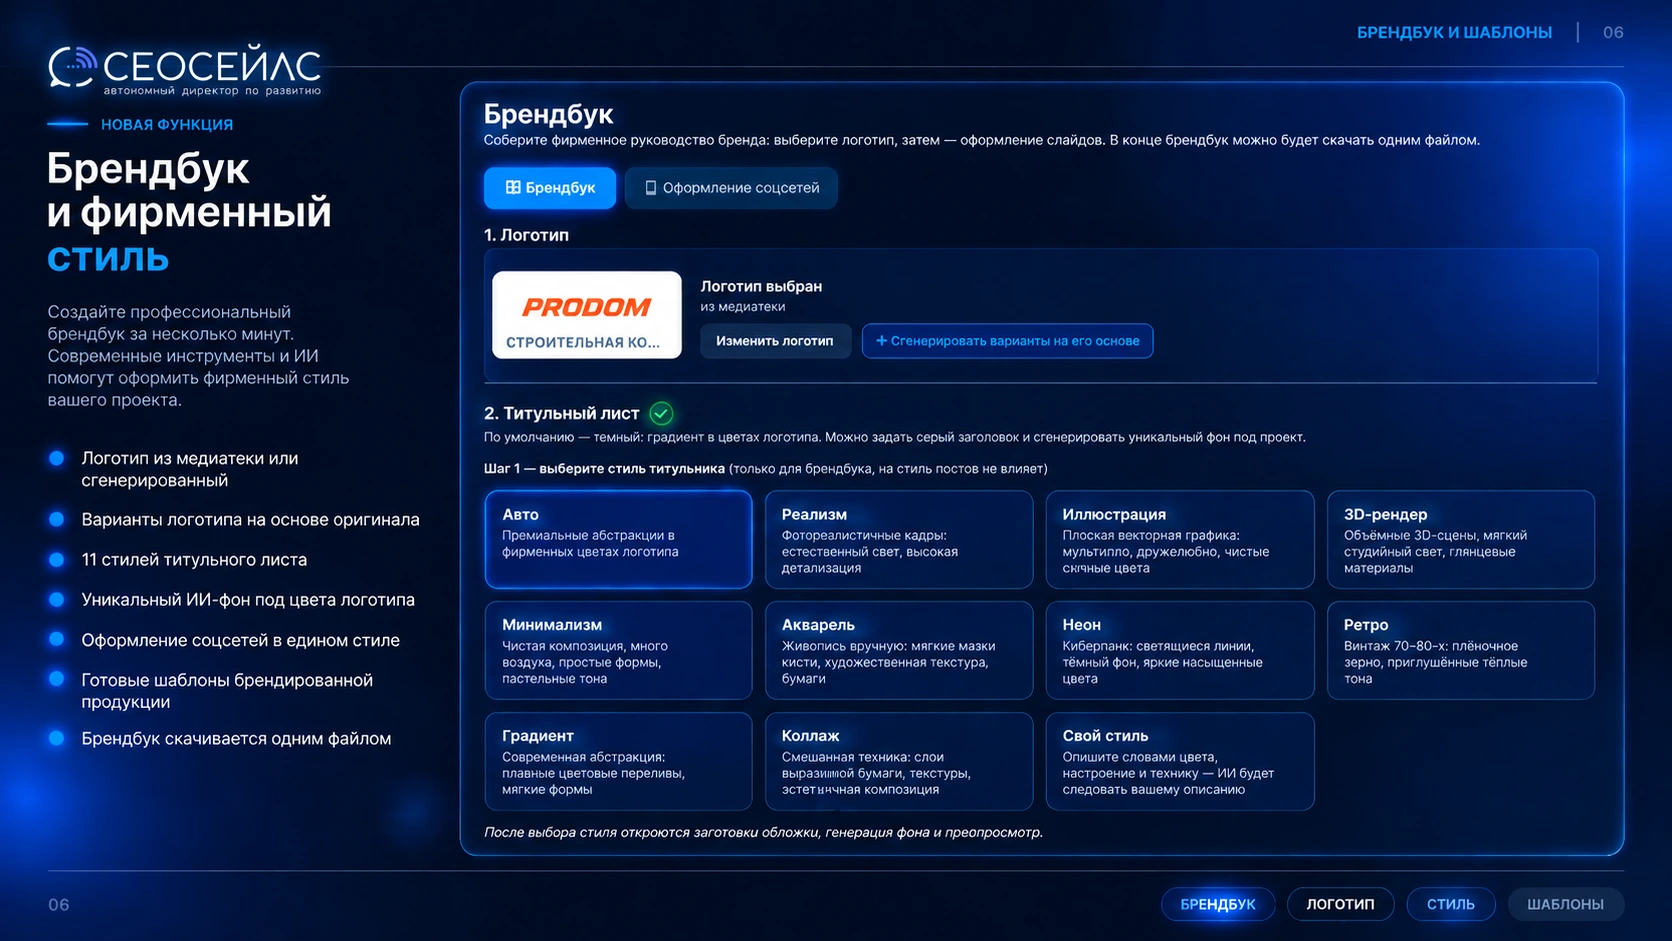Click 'Уникальный ИИ-фон под цвета логотипа' bullet
The image size is (1672, 941).
tap(248, 600)
